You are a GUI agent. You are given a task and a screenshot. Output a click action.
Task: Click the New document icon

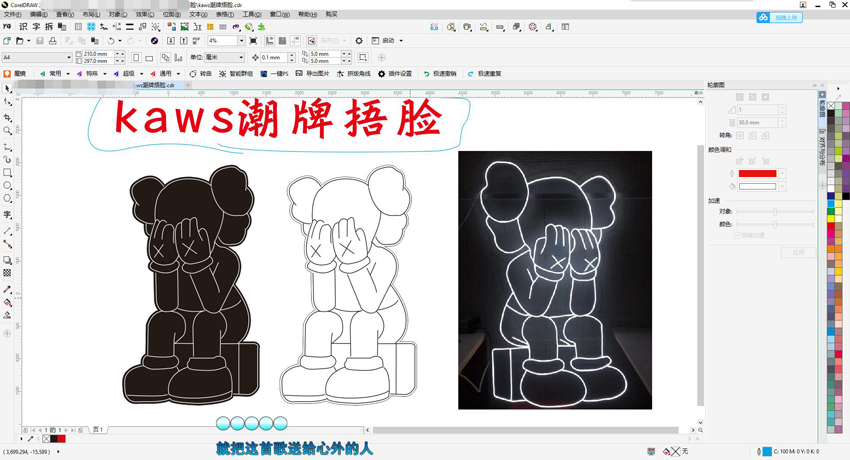coord(7,41)
